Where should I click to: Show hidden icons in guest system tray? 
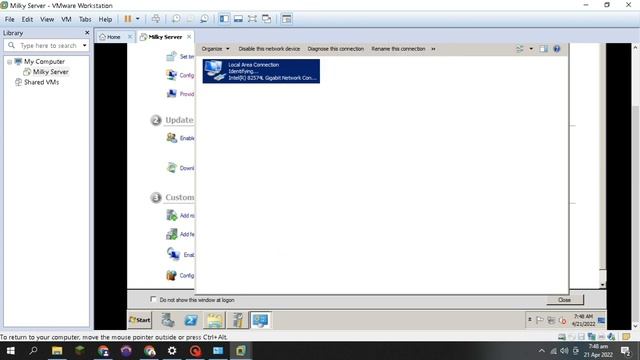(x=530, y=320)
